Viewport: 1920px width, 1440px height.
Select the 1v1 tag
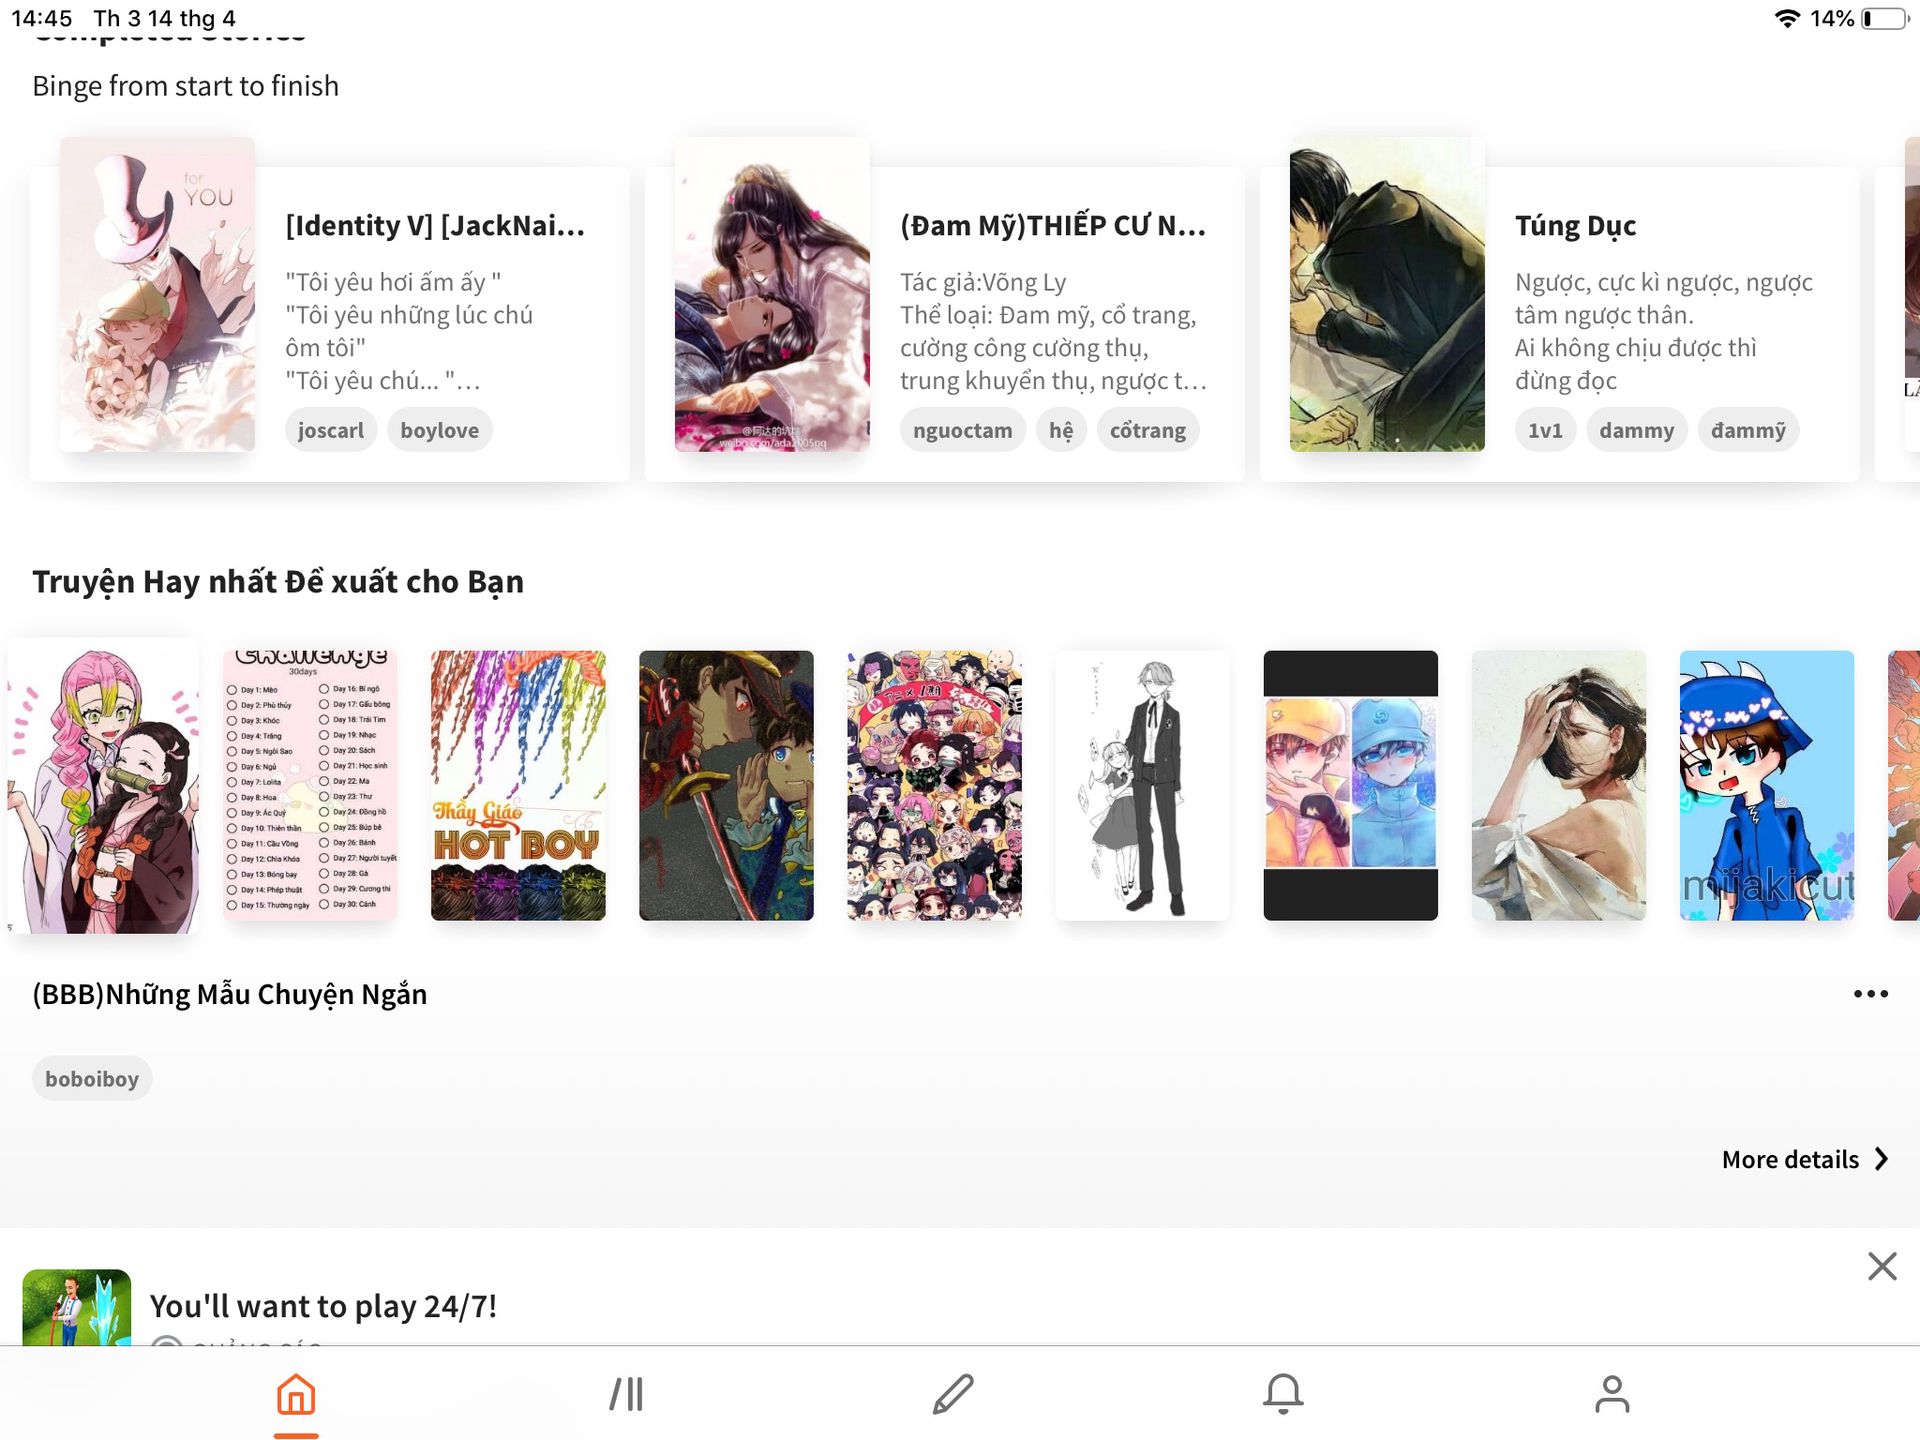point(1545,430)
